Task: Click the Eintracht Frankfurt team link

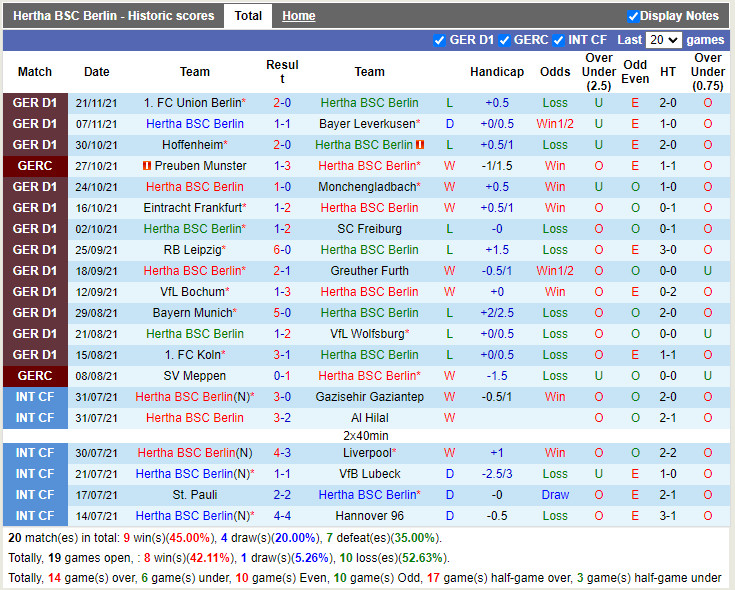Action: coord(192,208)
